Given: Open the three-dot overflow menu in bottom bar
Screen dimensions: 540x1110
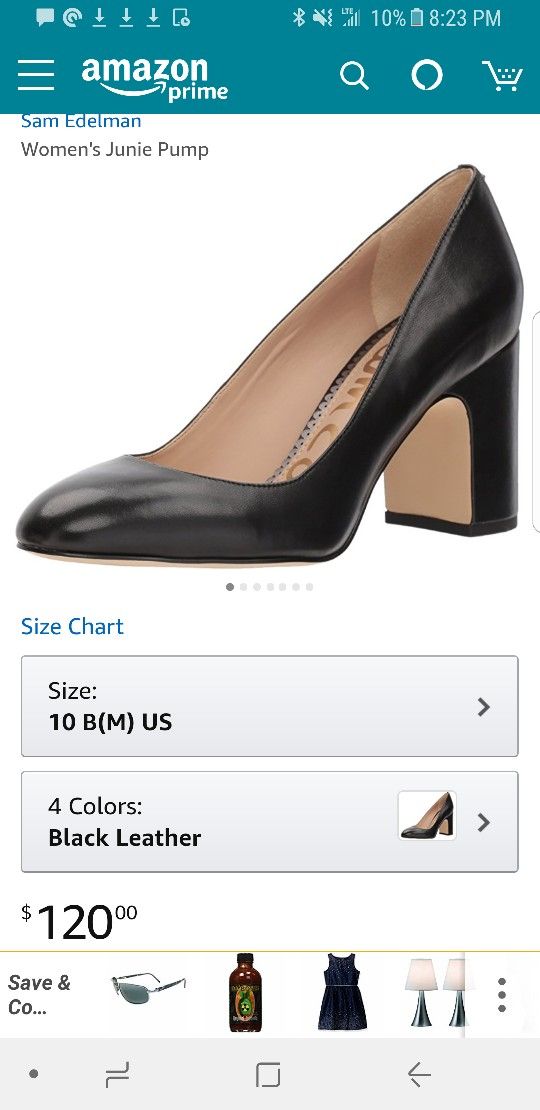Looking at the screenshot, I should [502, 995].
